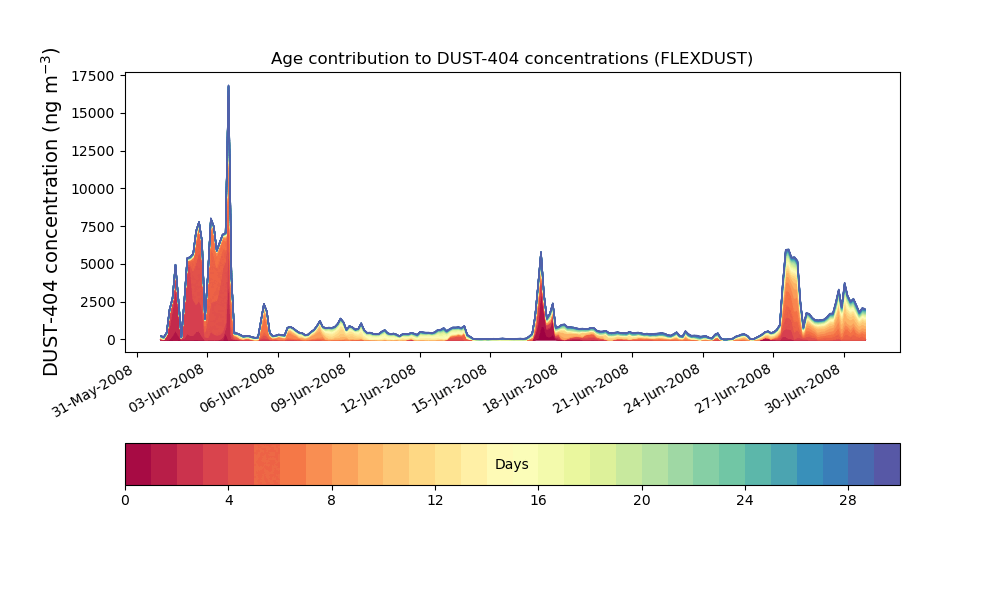Pick the dark blue-purple last colorbar segment
Screen dimensions: 1000x600
coord(887,464)
